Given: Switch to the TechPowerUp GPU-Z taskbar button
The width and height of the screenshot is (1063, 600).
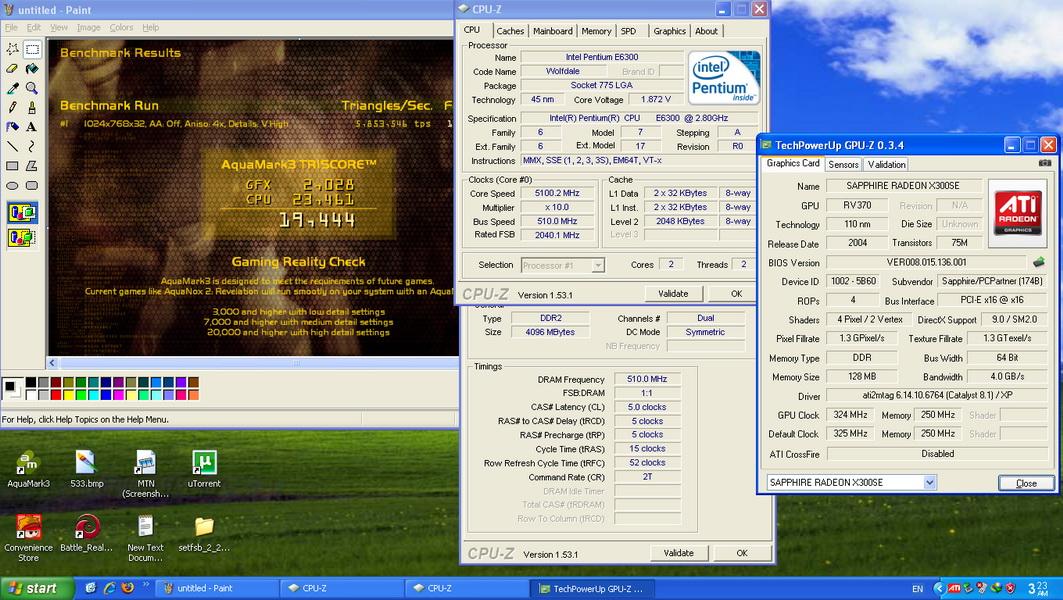Looking at the screenshot, I should 593,588.
